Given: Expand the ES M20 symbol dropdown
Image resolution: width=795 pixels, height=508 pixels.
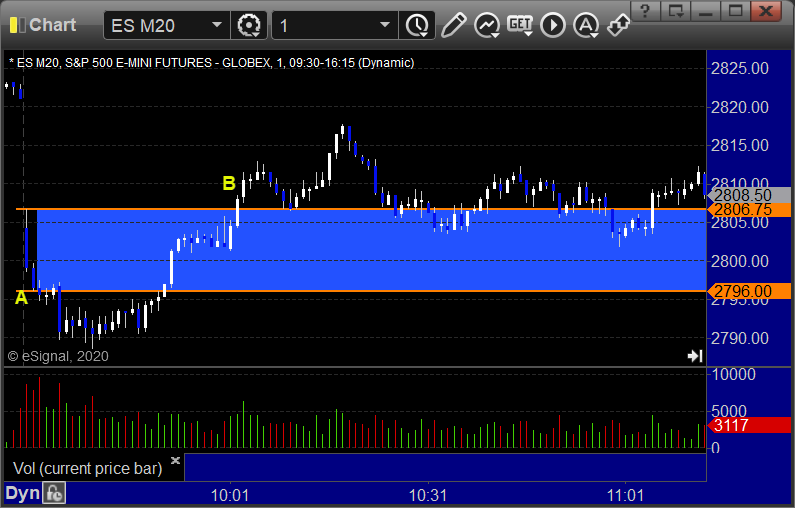Looking at the screenshot, I should pyautogui.click(x=216, y=25).
